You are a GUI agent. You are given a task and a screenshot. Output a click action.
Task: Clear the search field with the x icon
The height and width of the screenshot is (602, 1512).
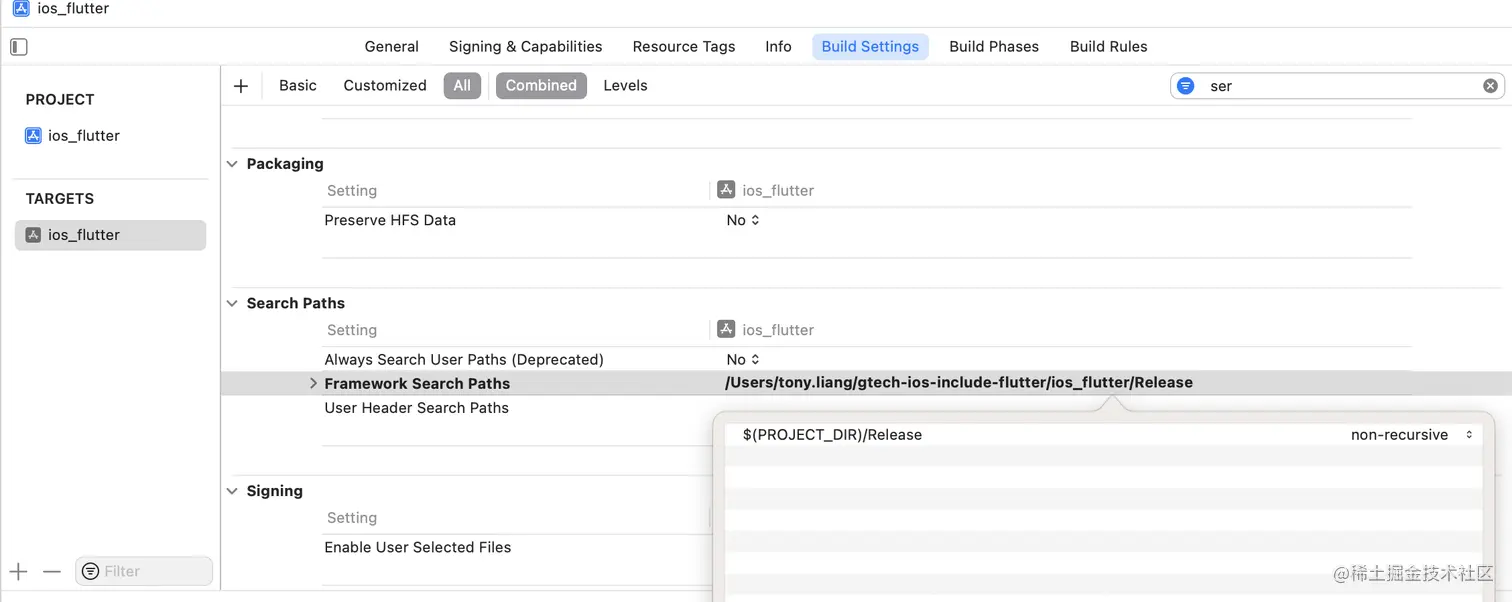tap(1490, 86)
